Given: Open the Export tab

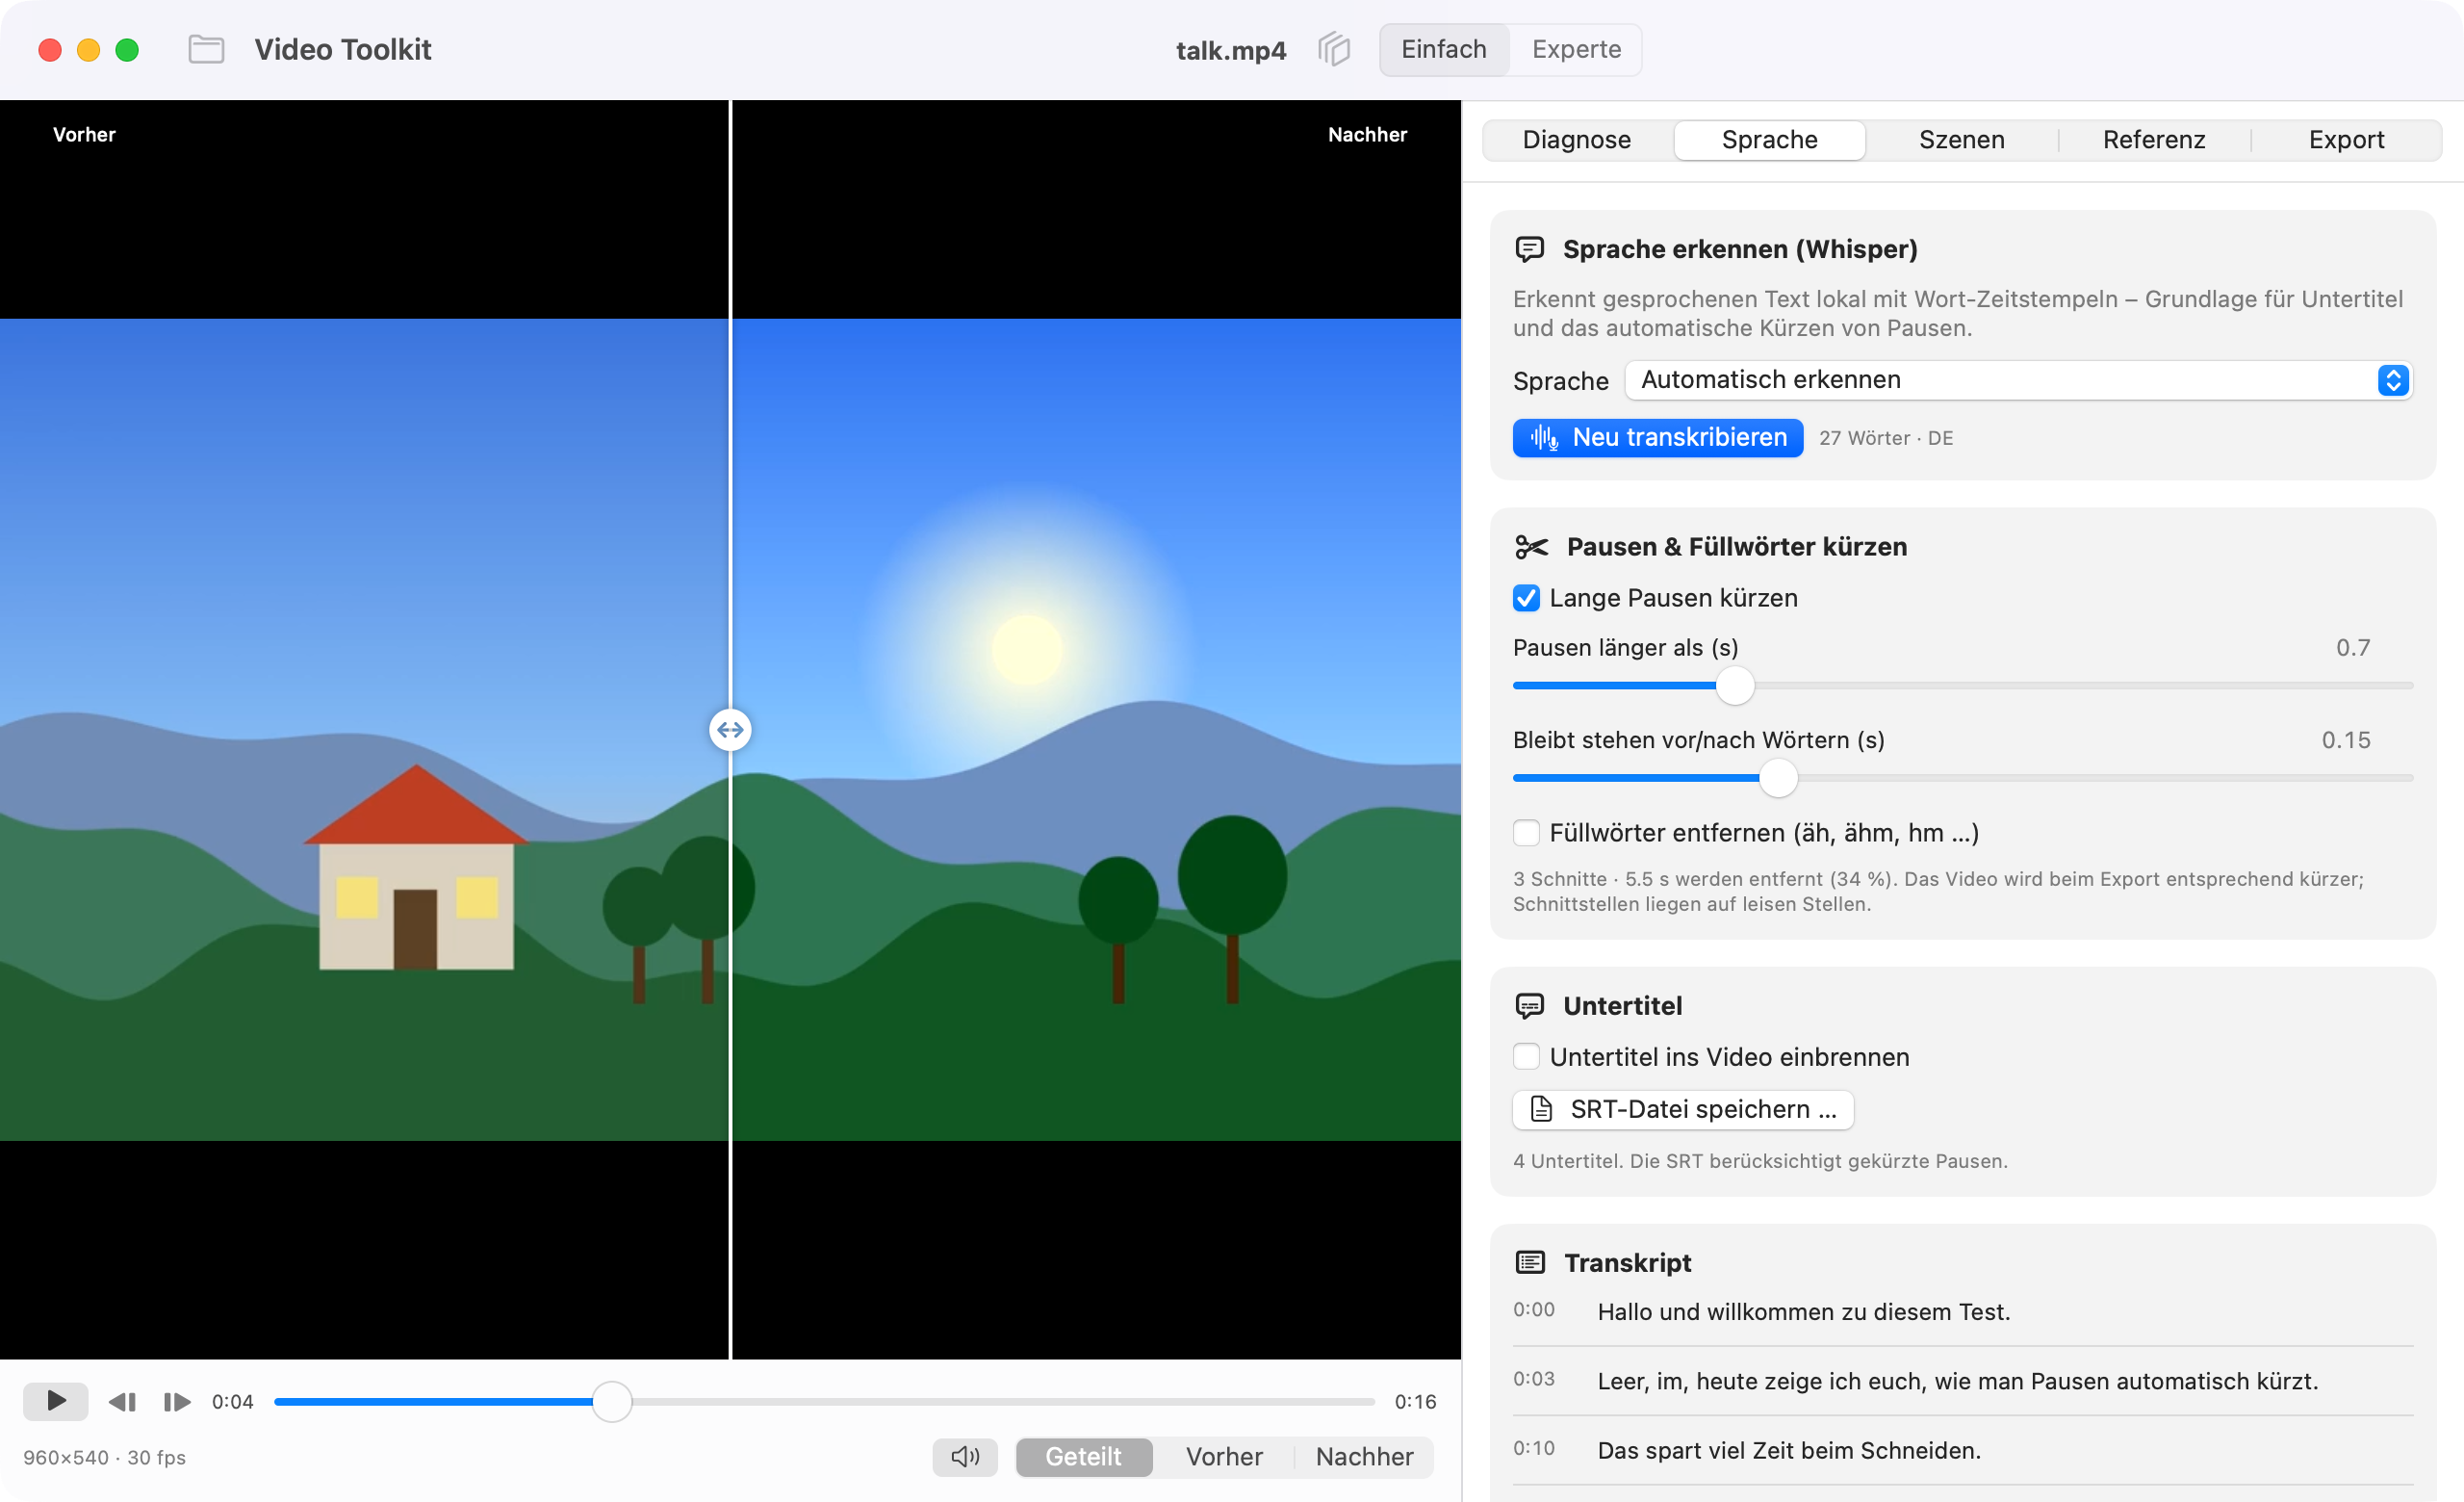Looking at the screenshot, I should [x=2346, y=140].
